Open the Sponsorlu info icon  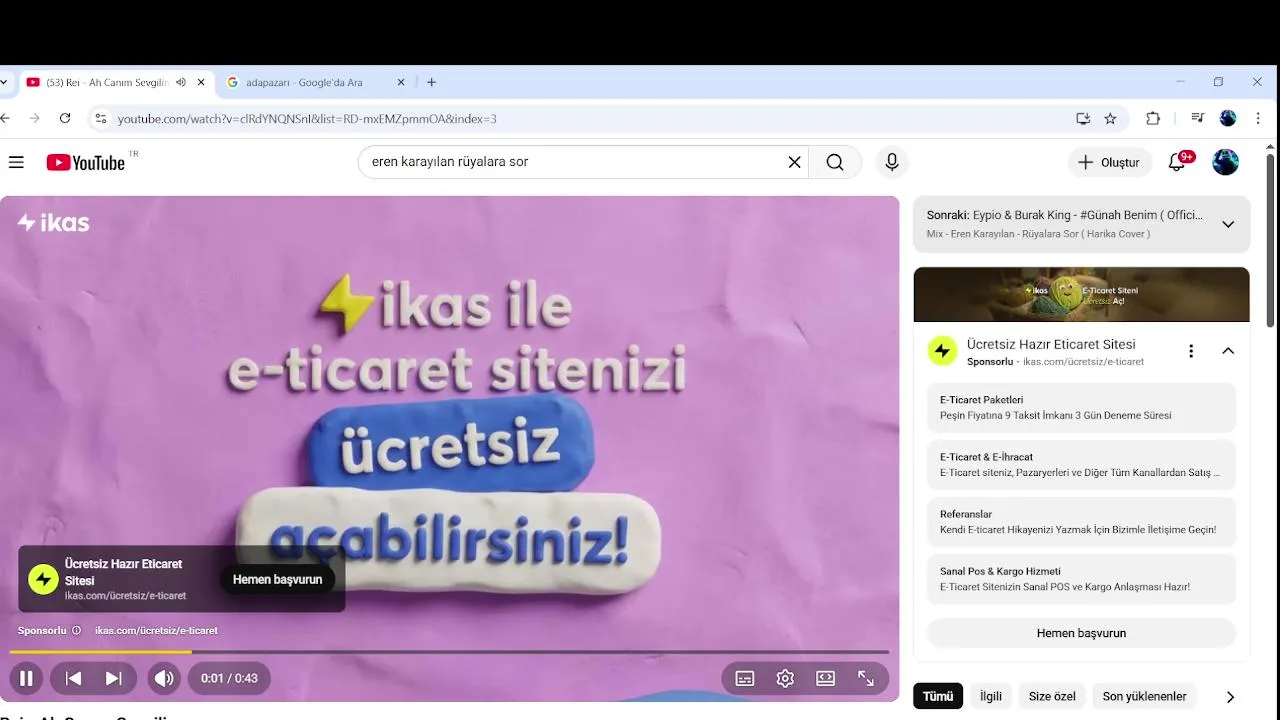point(76,630)
